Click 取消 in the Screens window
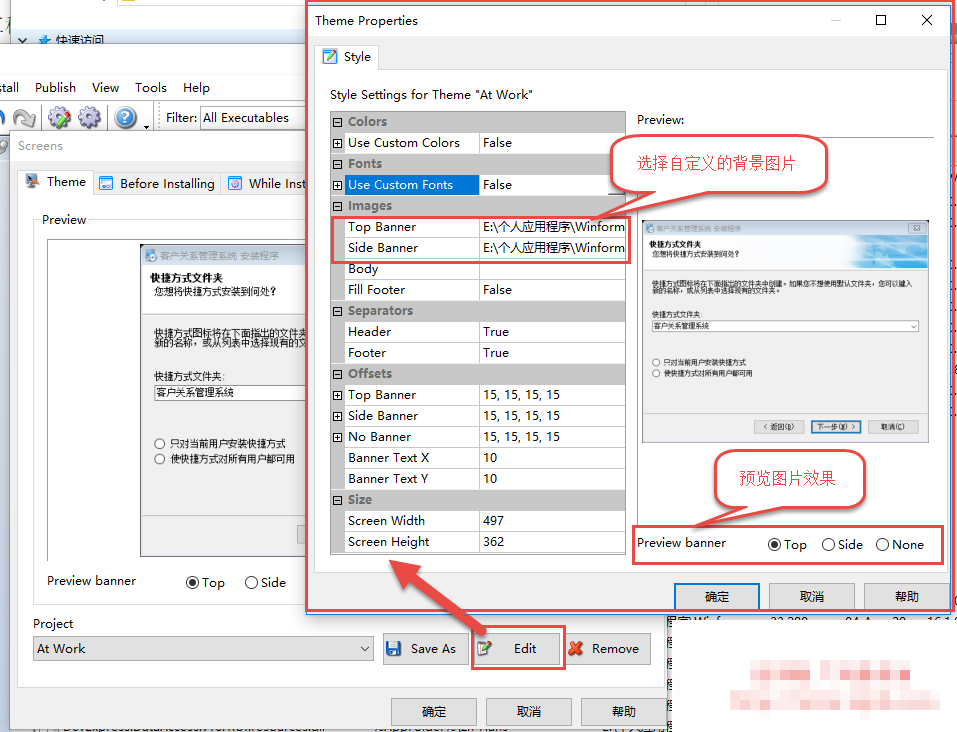 click(x=529, y=712)
